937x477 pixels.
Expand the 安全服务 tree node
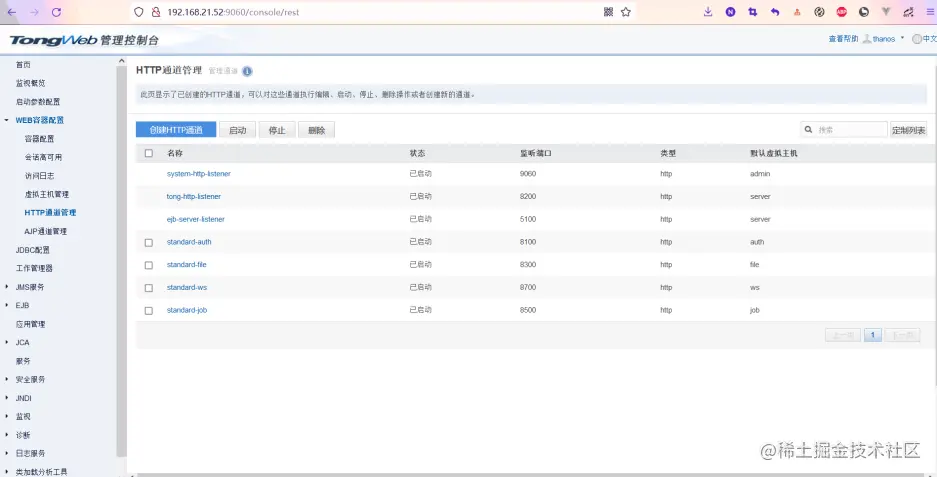[7, 380]
